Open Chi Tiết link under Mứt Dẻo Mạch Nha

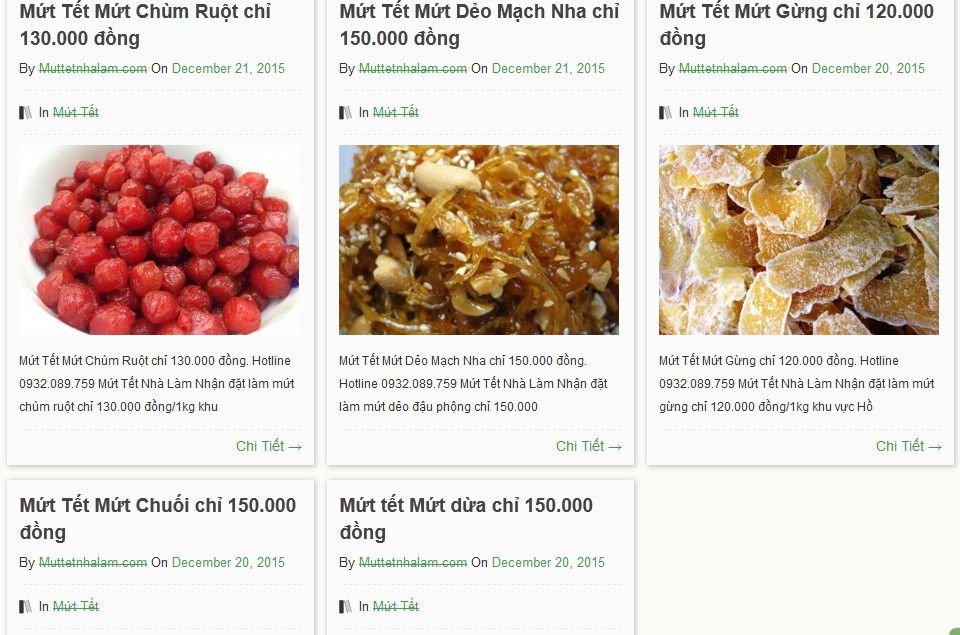(589, 446)
